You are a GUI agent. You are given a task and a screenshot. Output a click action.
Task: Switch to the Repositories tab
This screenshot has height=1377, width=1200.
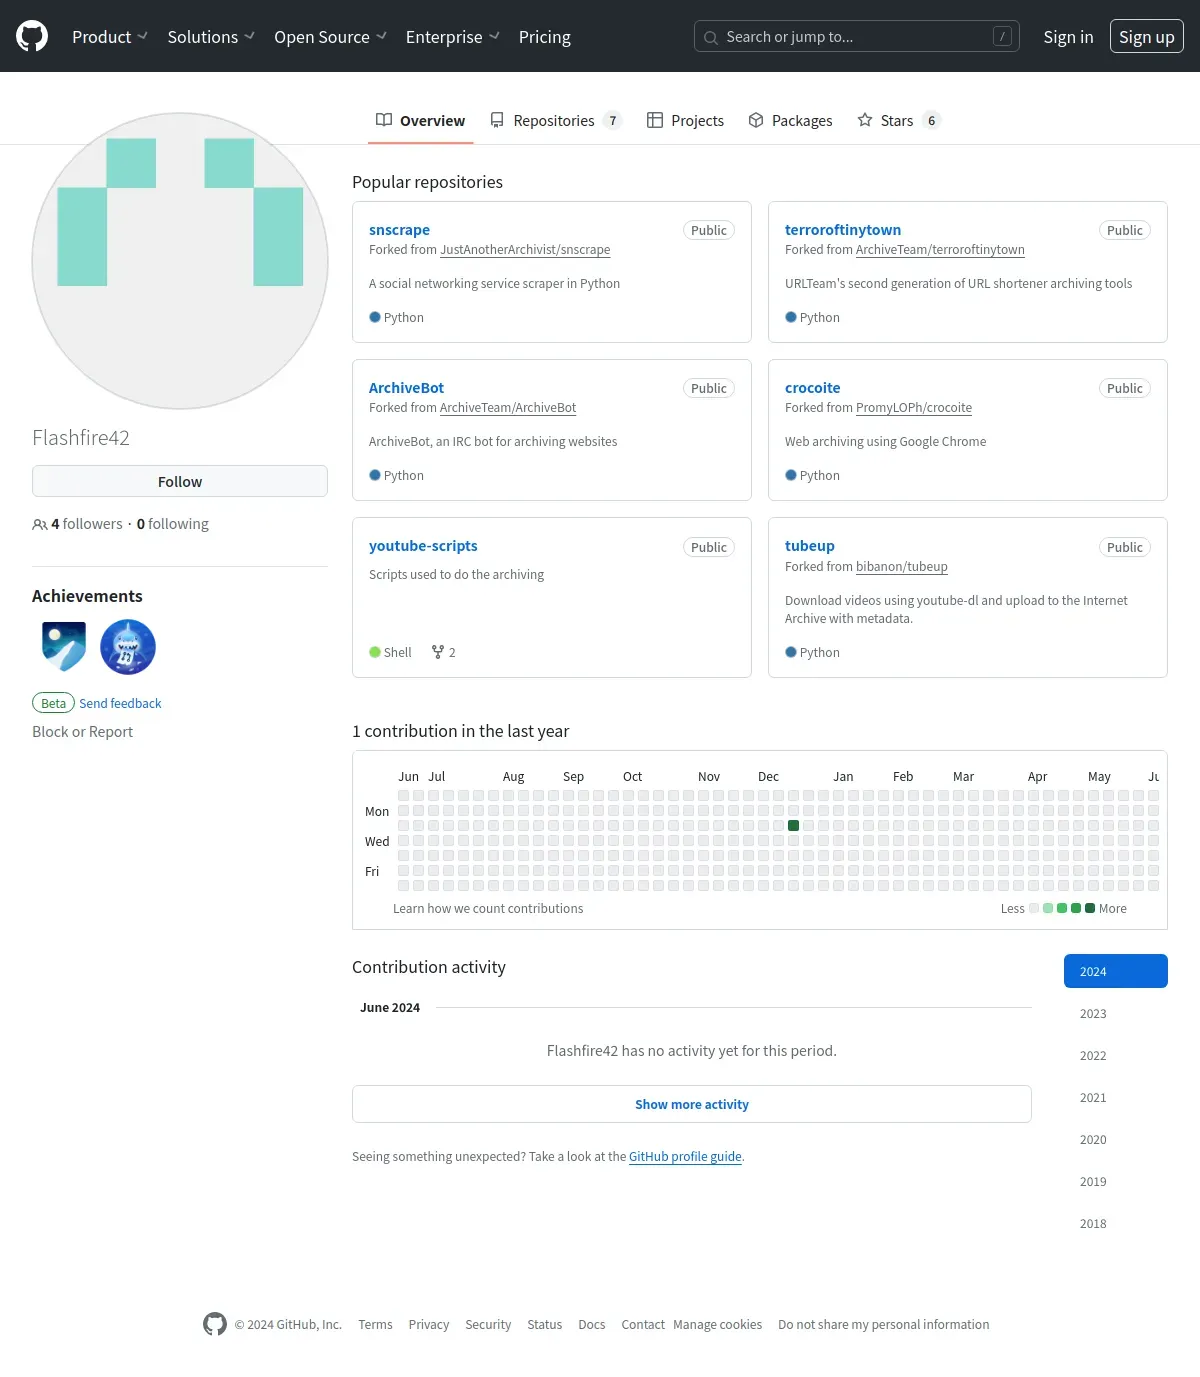[556, 120]
